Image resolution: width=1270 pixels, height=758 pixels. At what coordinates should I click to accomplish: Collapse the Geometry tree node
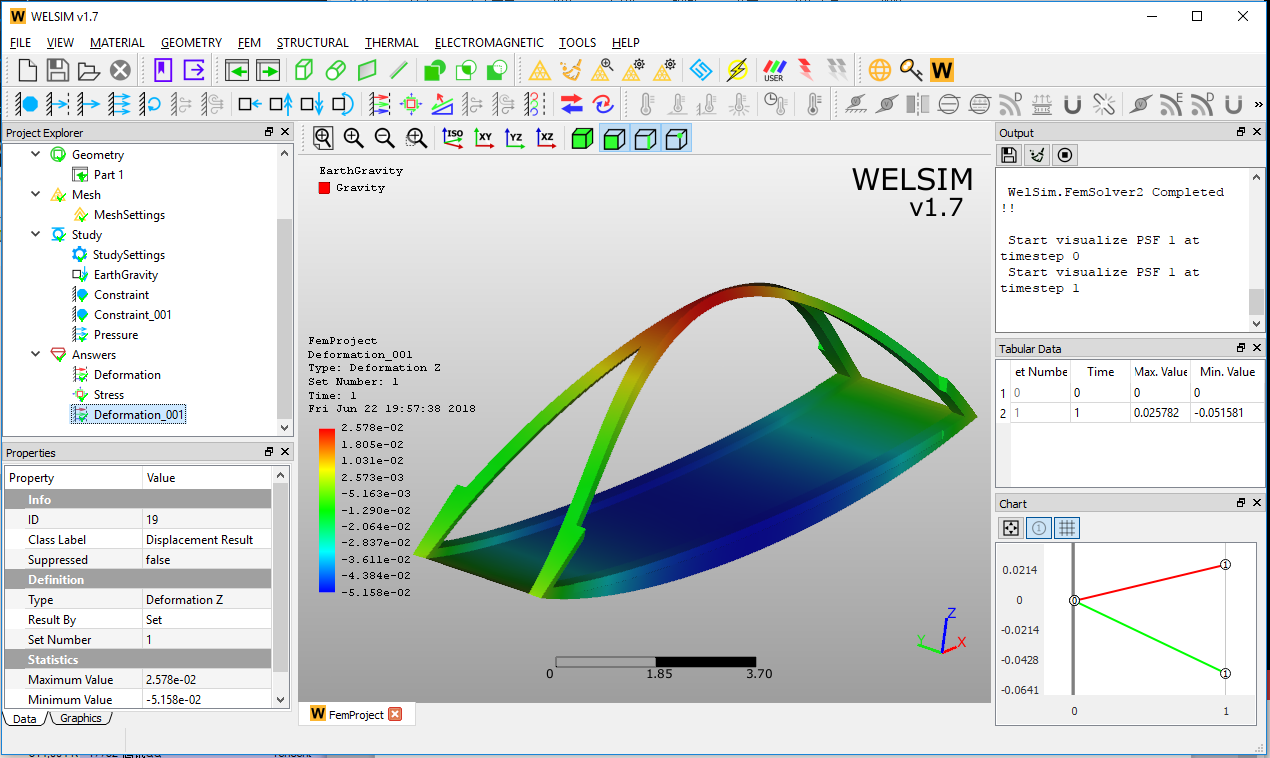pyautogui.click(x=36, y=154)
